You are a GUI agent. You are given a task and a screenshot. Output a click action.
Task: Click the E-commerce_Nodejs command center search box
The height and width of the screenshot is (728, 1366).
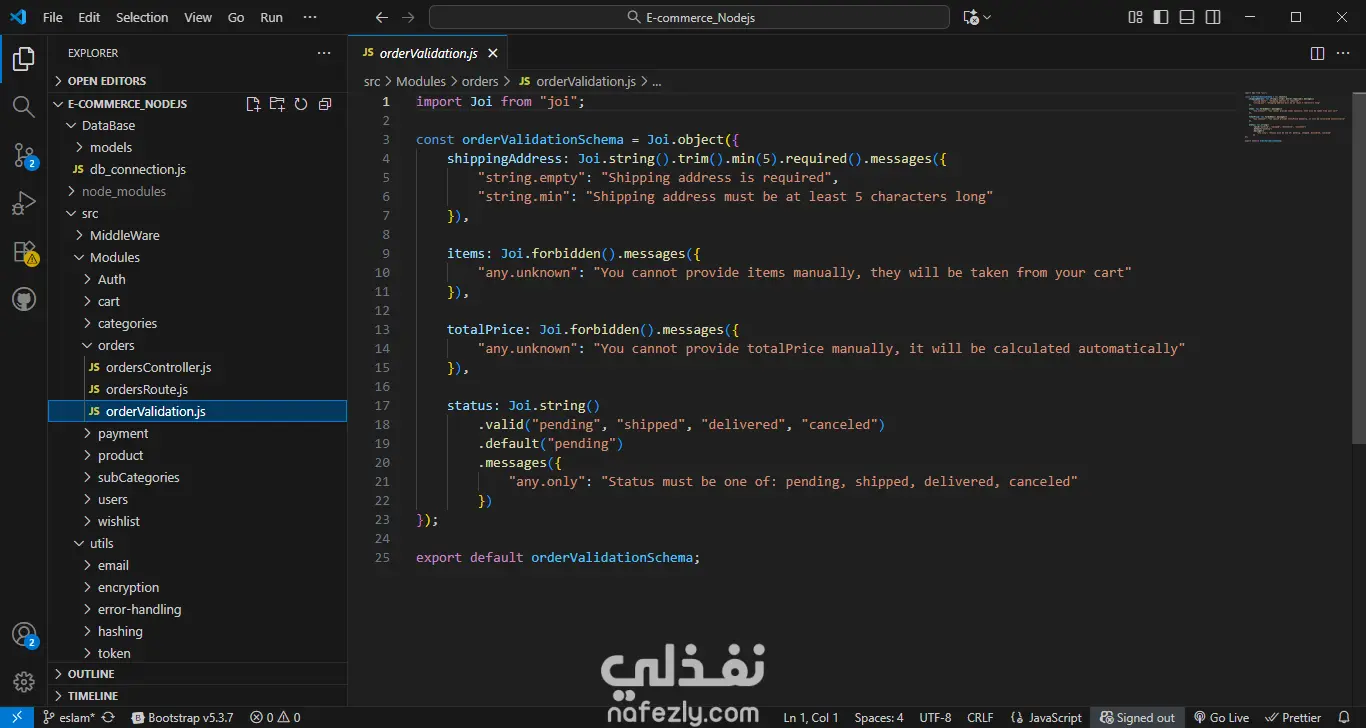tap(689, 17)
